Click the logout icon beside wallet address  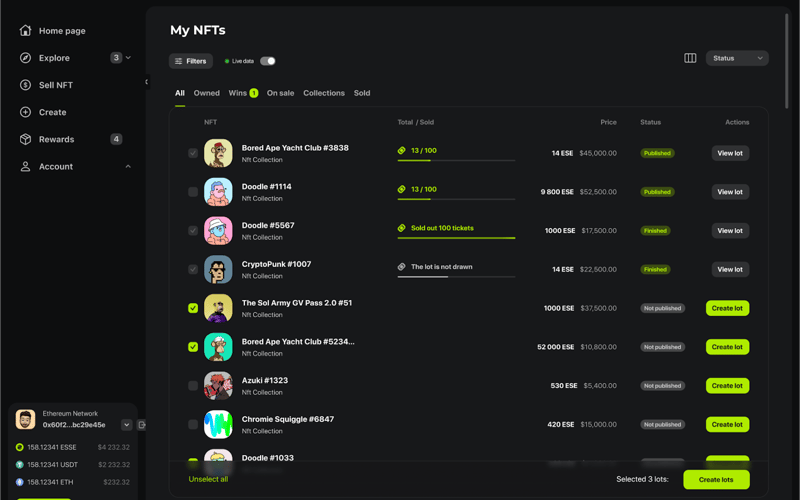pyautogui.click(x=142, y=424)
